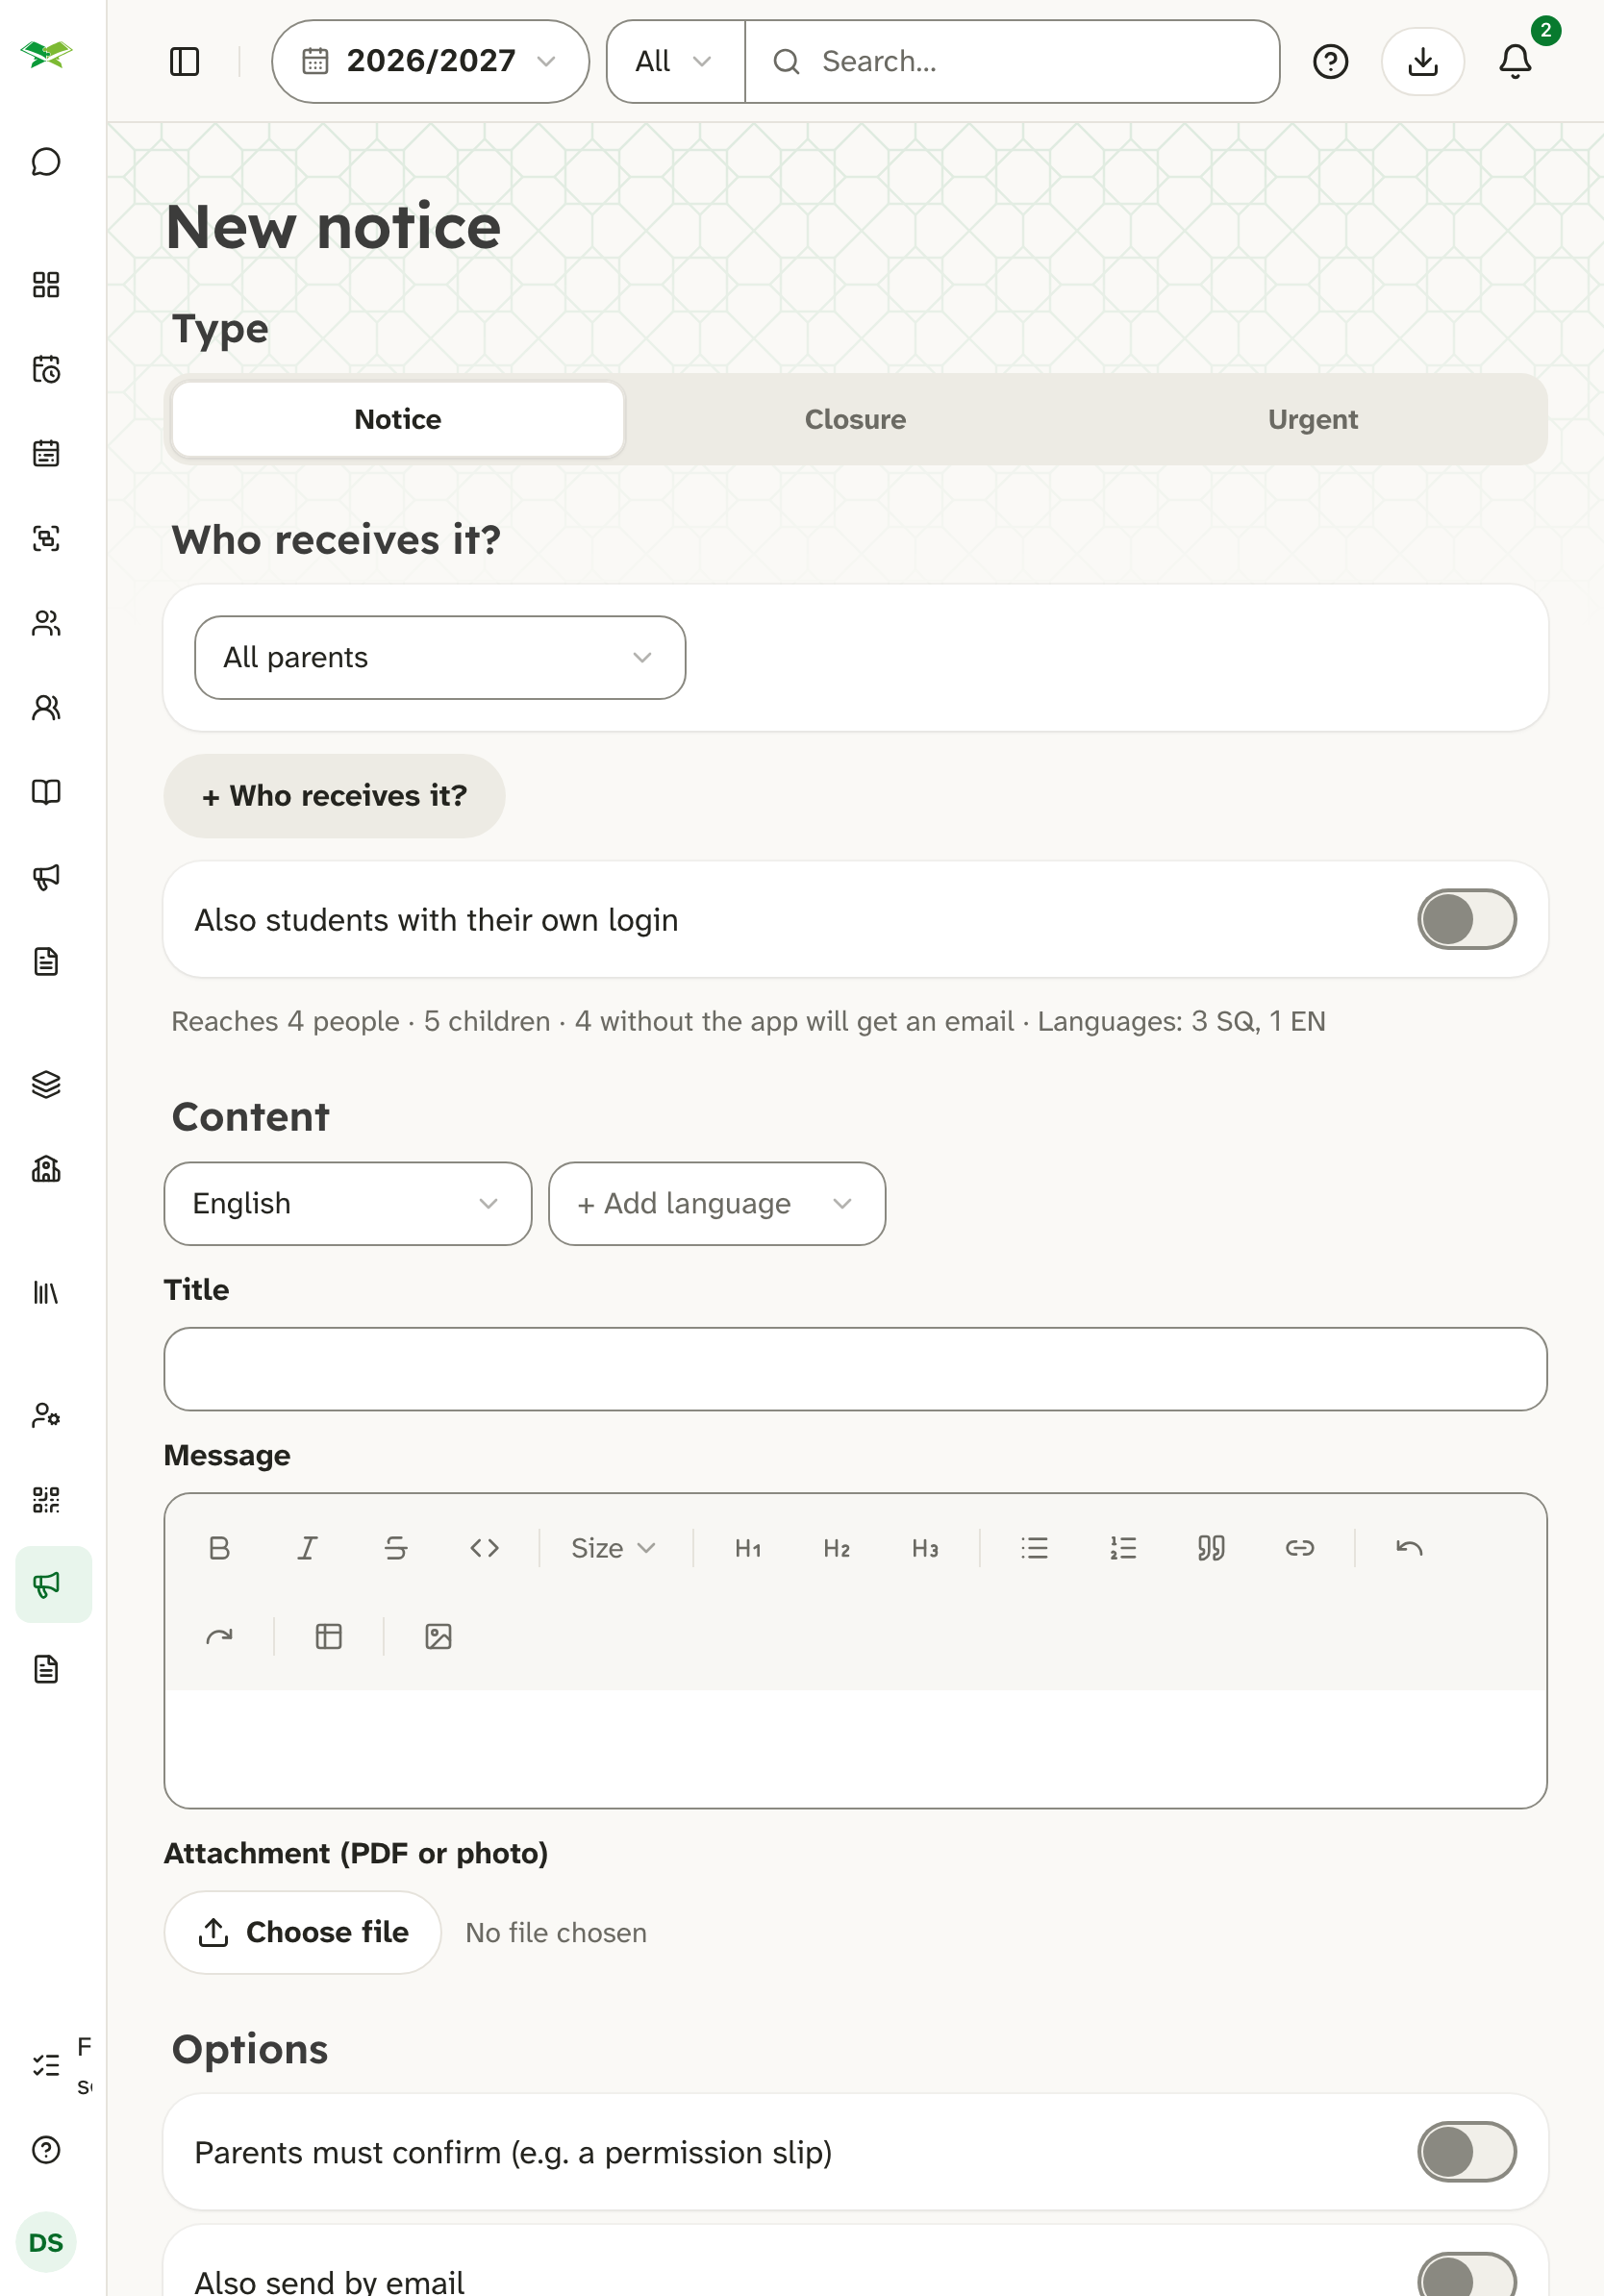Set Heading 1 style
1604x2296 pixels.
click(748, 1548)
